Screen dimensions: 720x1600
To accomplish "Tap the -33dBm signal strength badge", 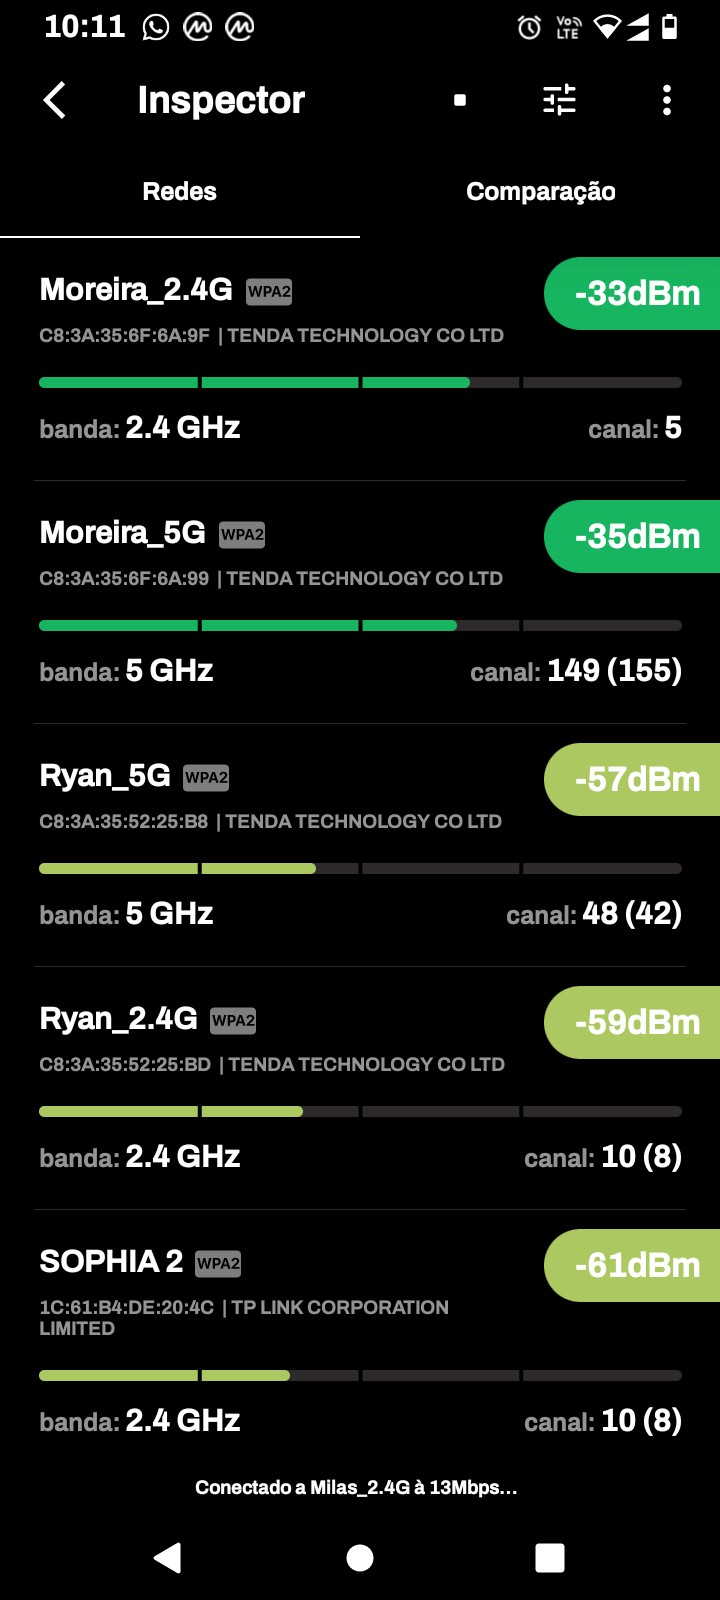I will pyautogui.click(x=636, y=294).
